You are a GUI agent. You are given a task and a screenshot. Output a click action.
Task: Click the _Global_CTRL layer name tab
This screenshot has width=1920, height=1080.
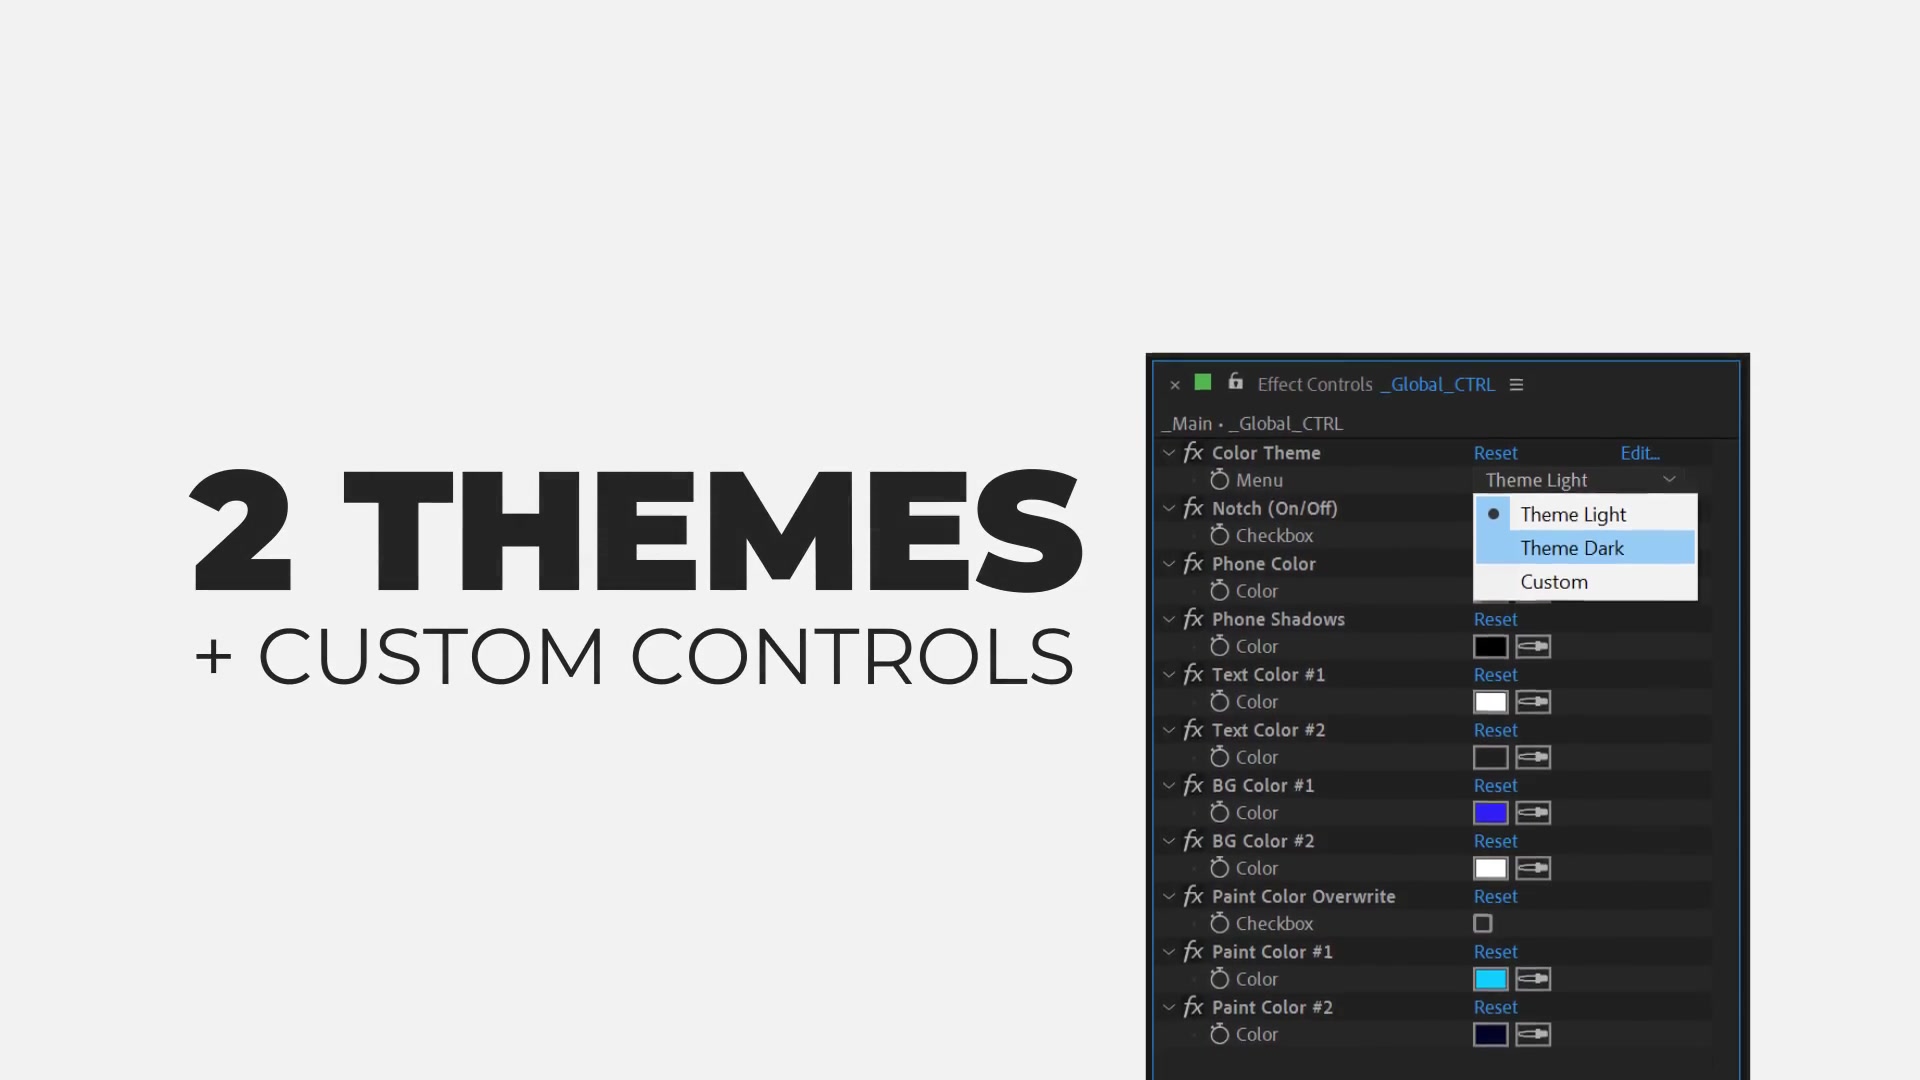[1436, 384]
